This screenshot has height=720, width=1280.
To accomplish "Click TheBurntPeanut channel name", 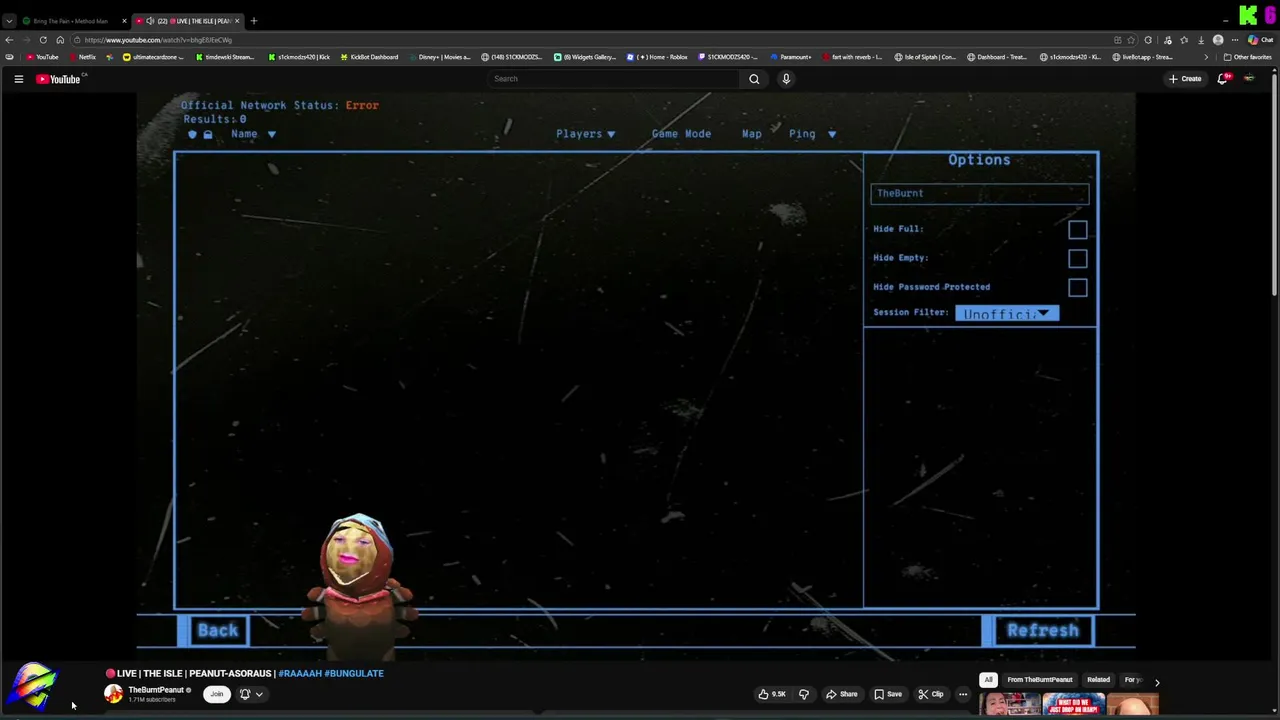I will (156, 690).
